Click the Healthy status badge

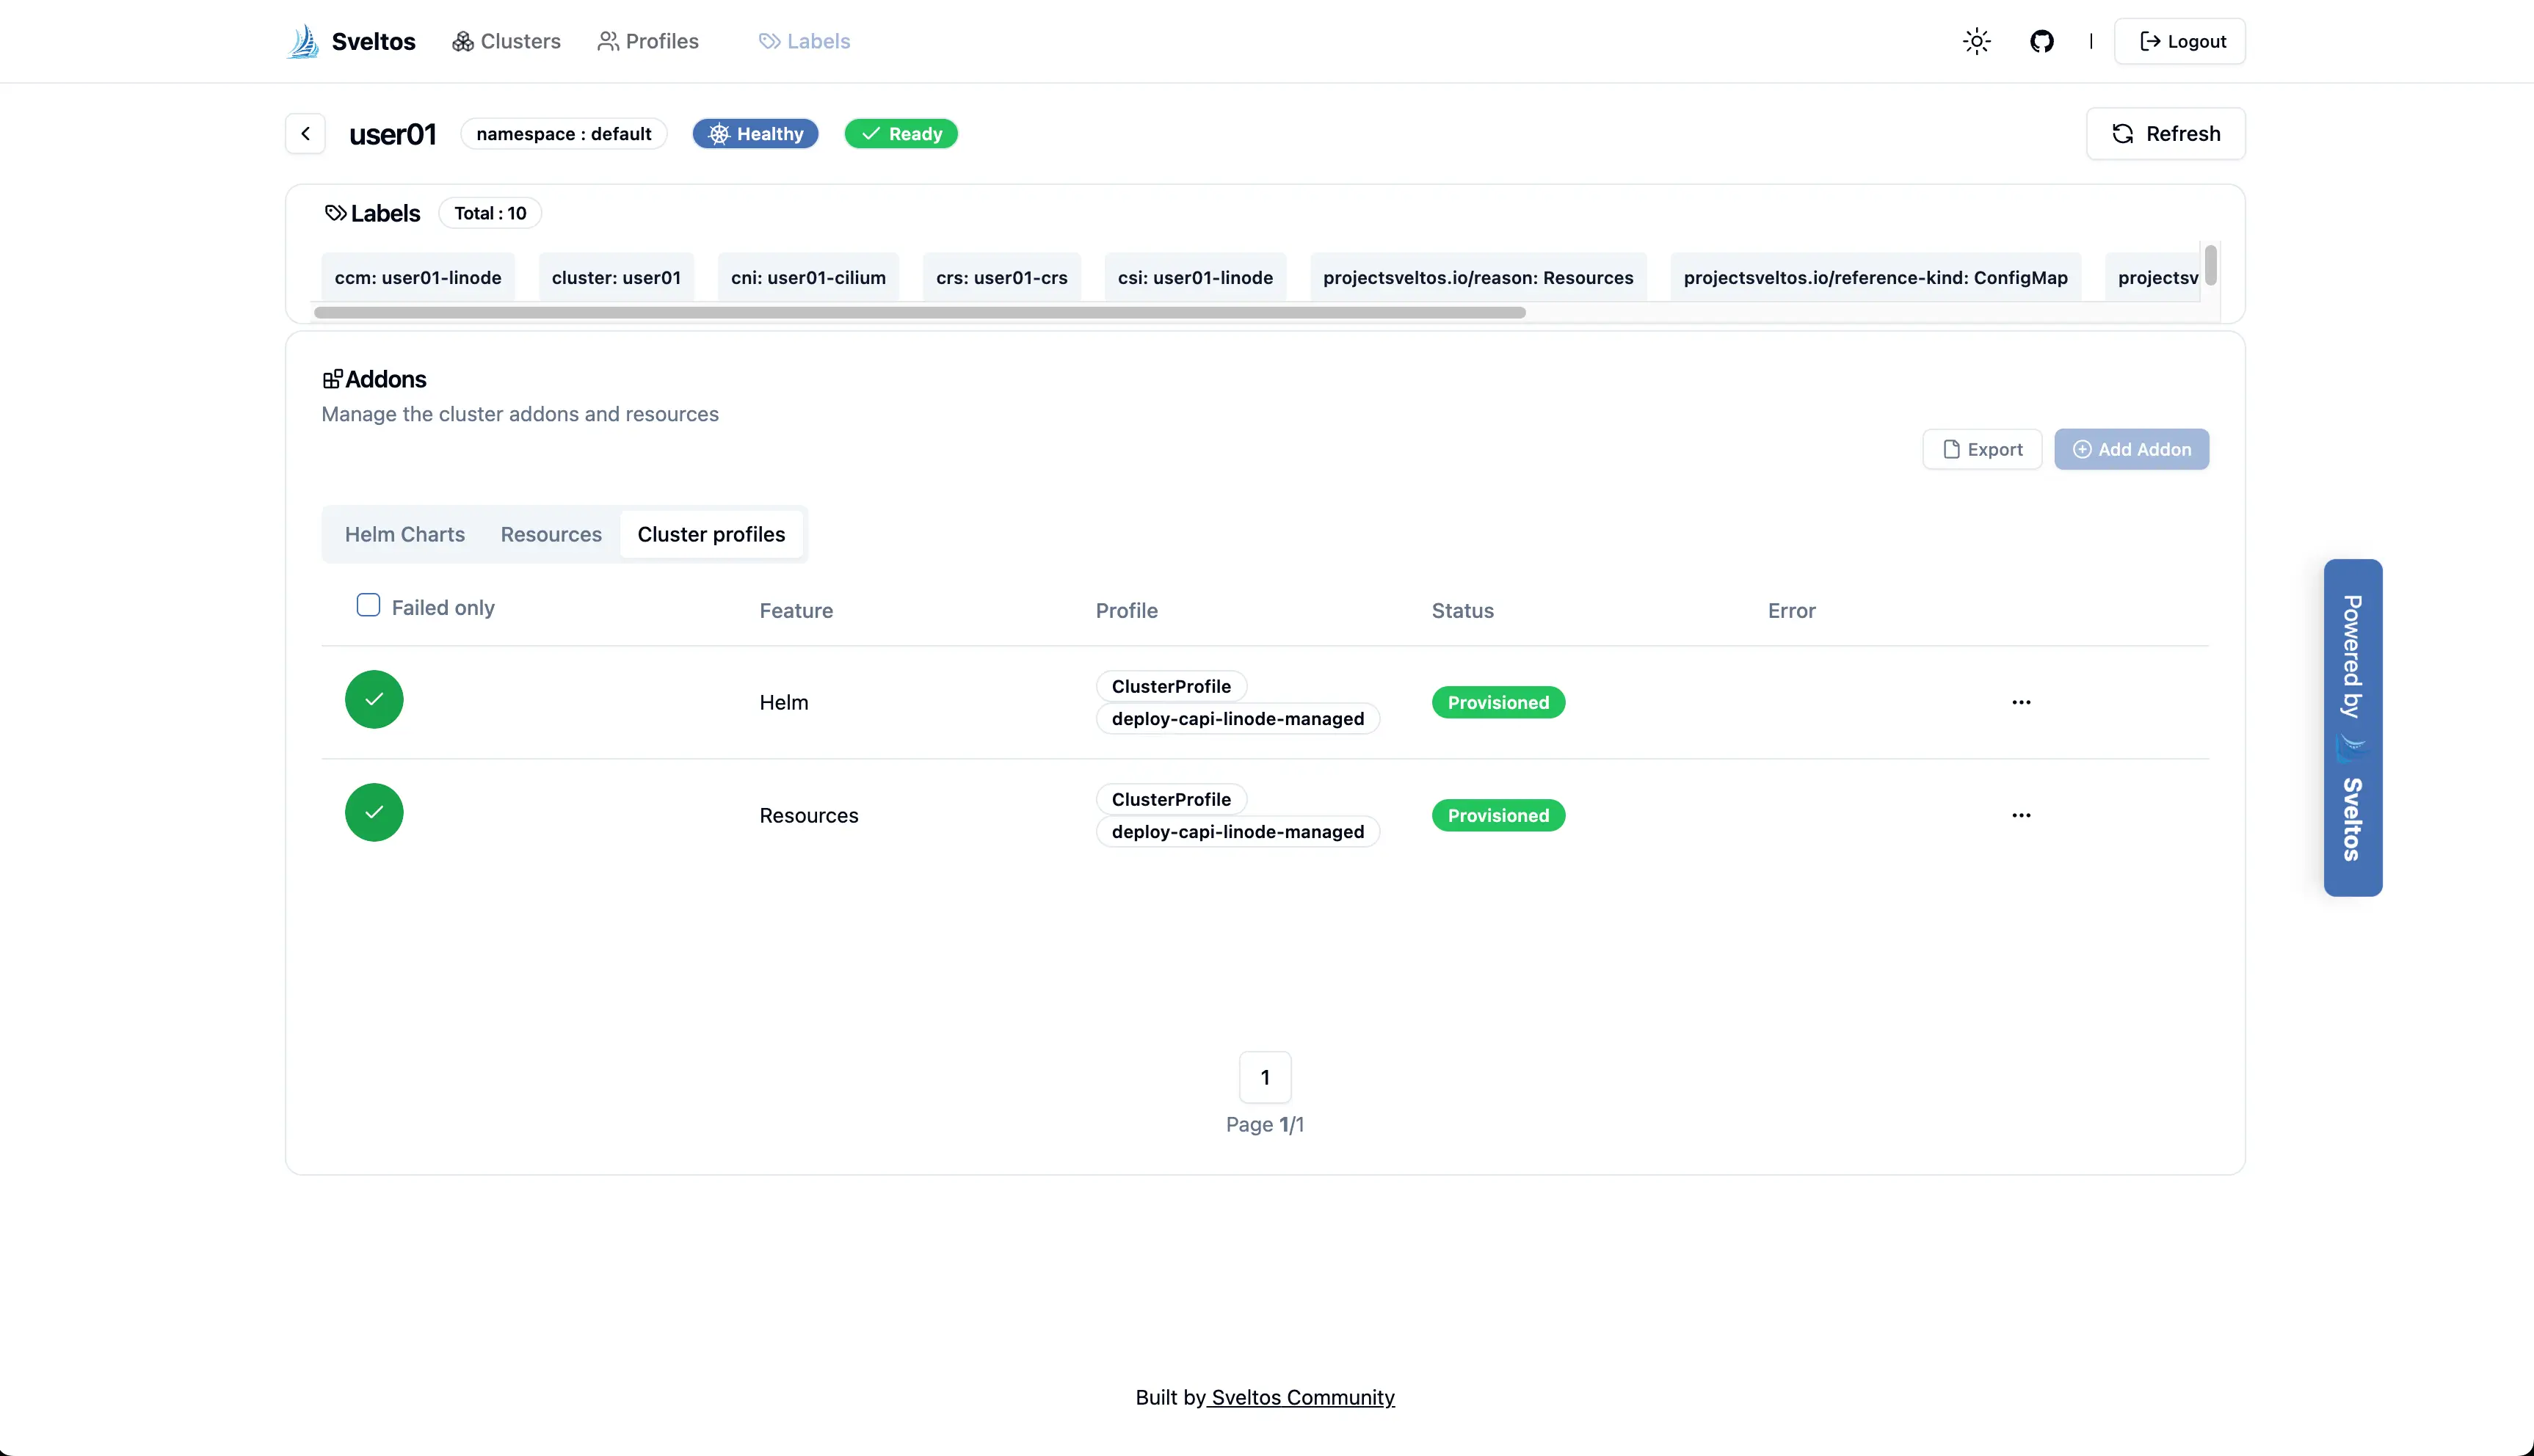[x=756, y=134]
